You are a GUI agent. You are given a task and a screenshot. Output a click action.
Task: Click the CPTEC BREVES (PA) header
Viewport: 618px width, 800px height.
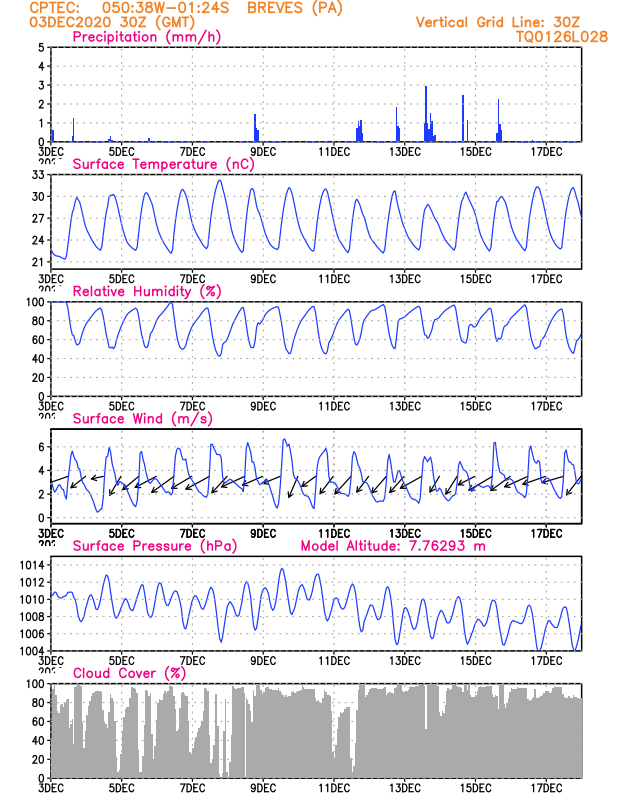point(186,8)
